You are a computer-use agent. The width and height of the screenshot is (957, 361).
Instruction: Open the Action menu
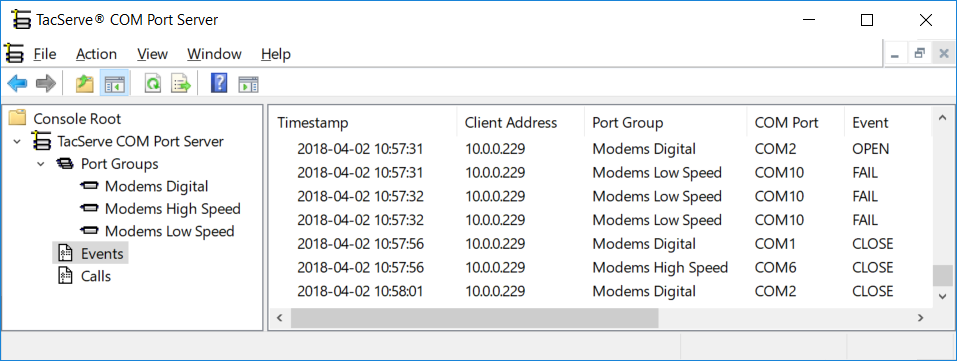tap(96, 54)
